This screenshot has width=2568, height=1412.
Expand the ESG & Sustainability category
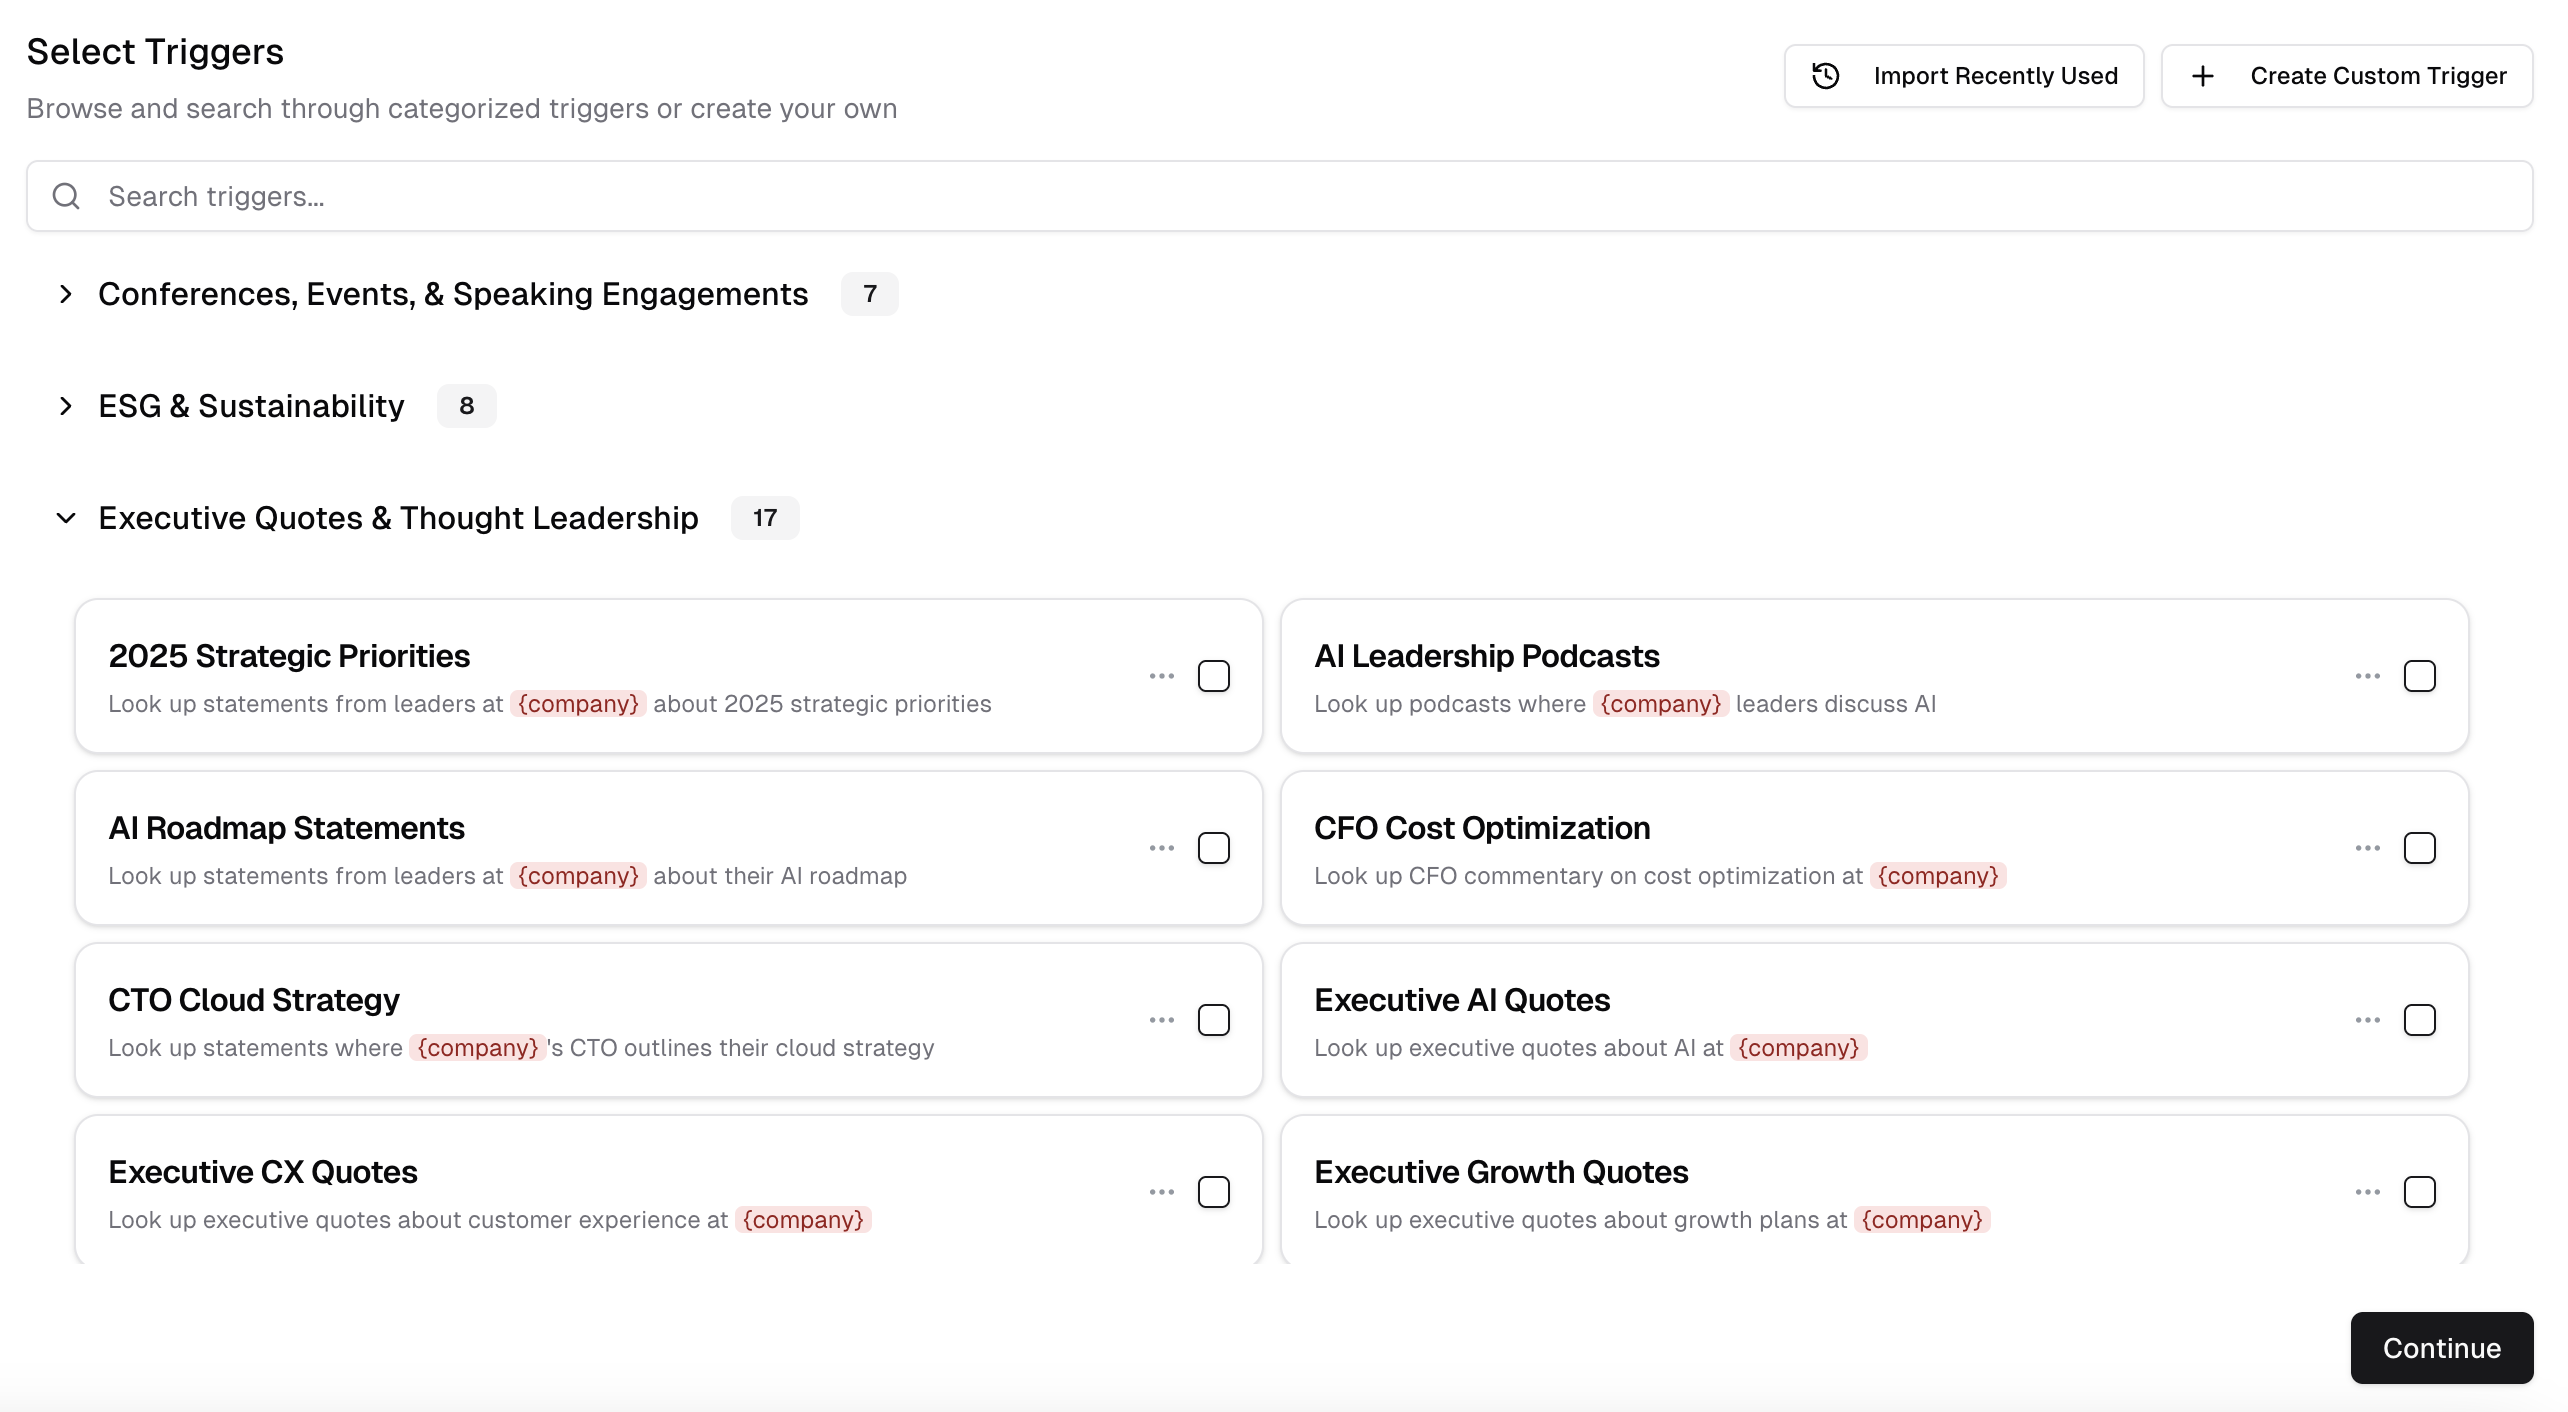point(66,406)
